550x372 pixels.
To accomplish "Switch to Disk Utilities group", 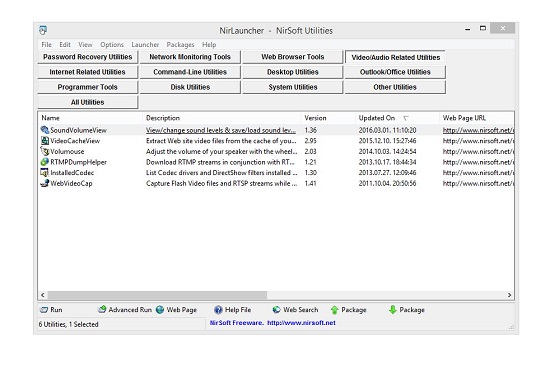I will [190, 87].
